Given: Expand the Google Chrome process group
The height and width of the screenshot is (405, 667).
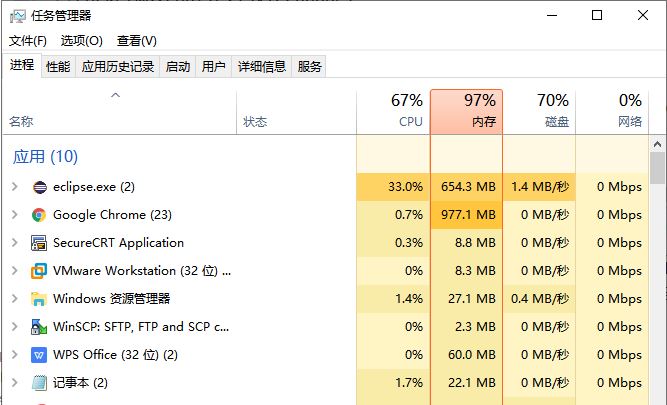Looking at the screenshot, I should coord(14,215).
